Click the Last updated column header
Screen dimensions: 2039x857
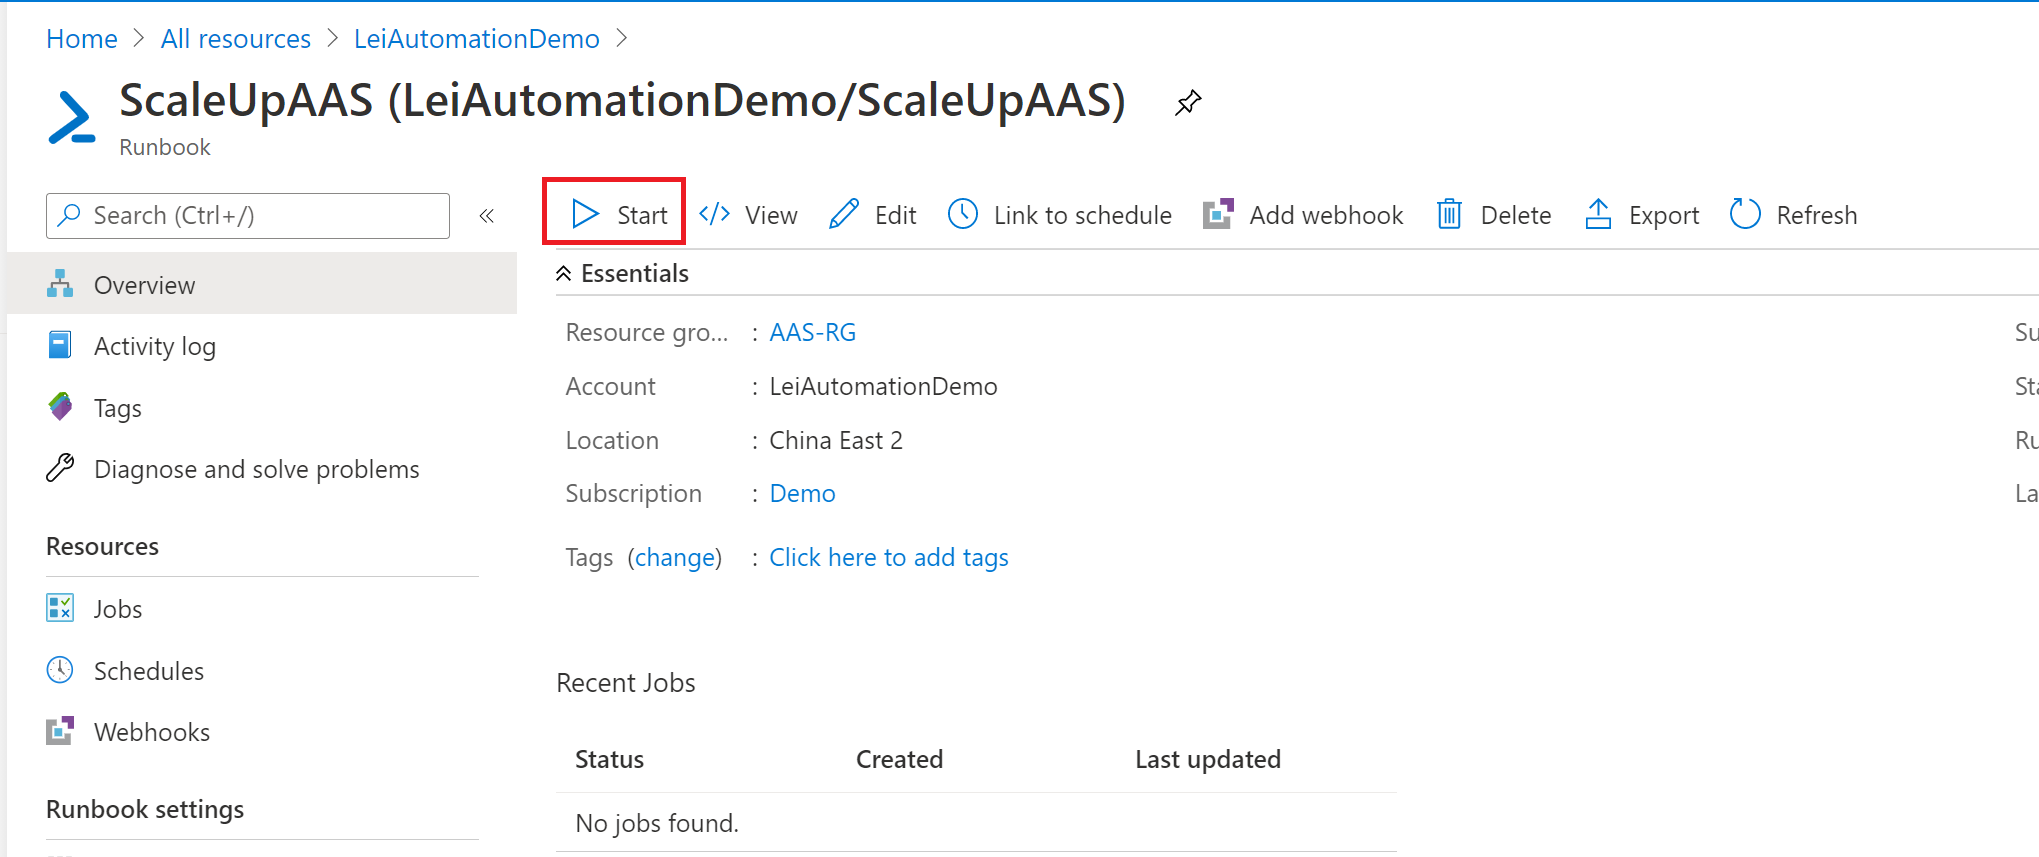point(1208,759)
